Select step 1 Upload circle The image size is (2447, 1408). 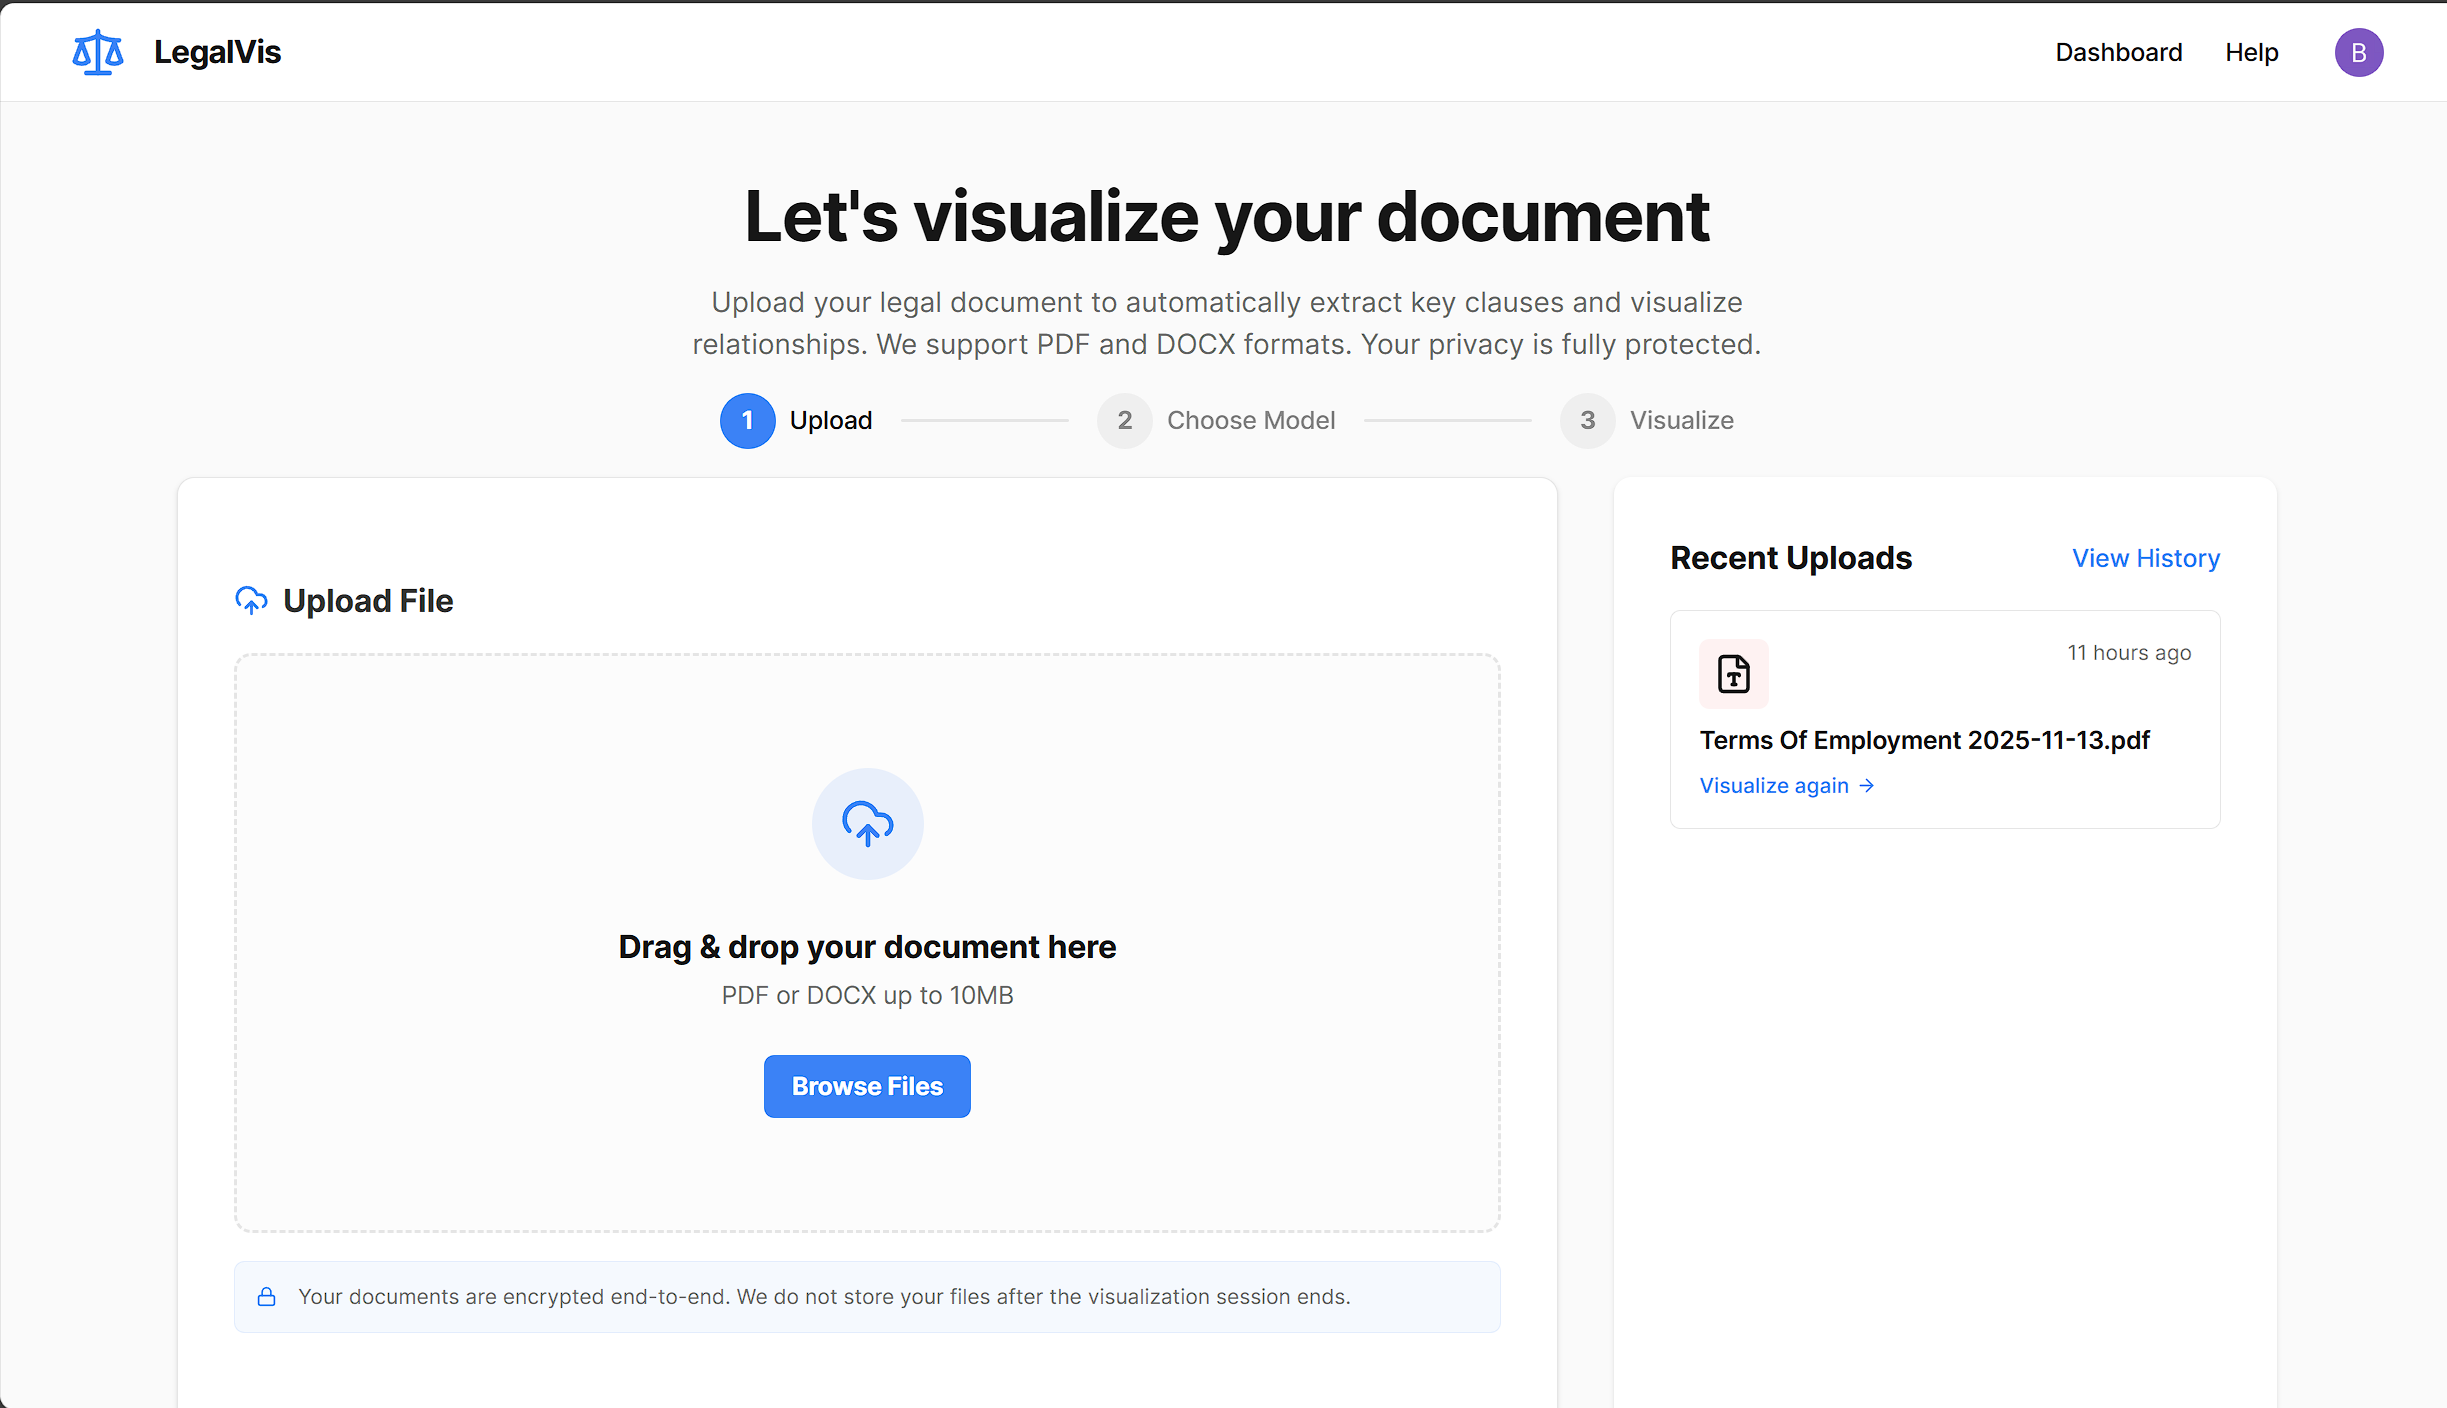point(747,421)
